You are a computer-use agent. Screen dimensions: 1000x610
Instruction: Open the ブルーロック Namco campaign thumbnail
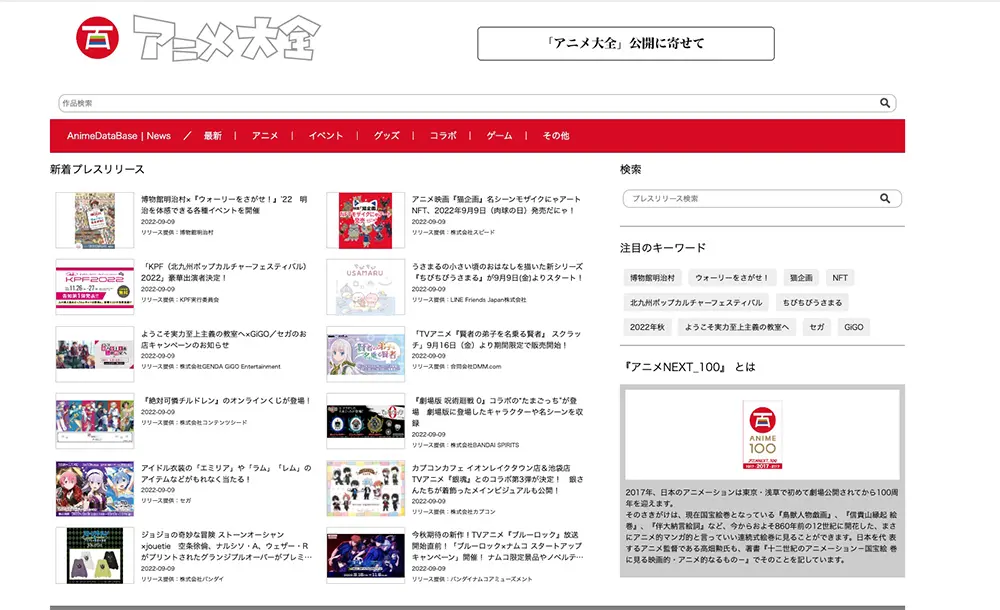365,555
